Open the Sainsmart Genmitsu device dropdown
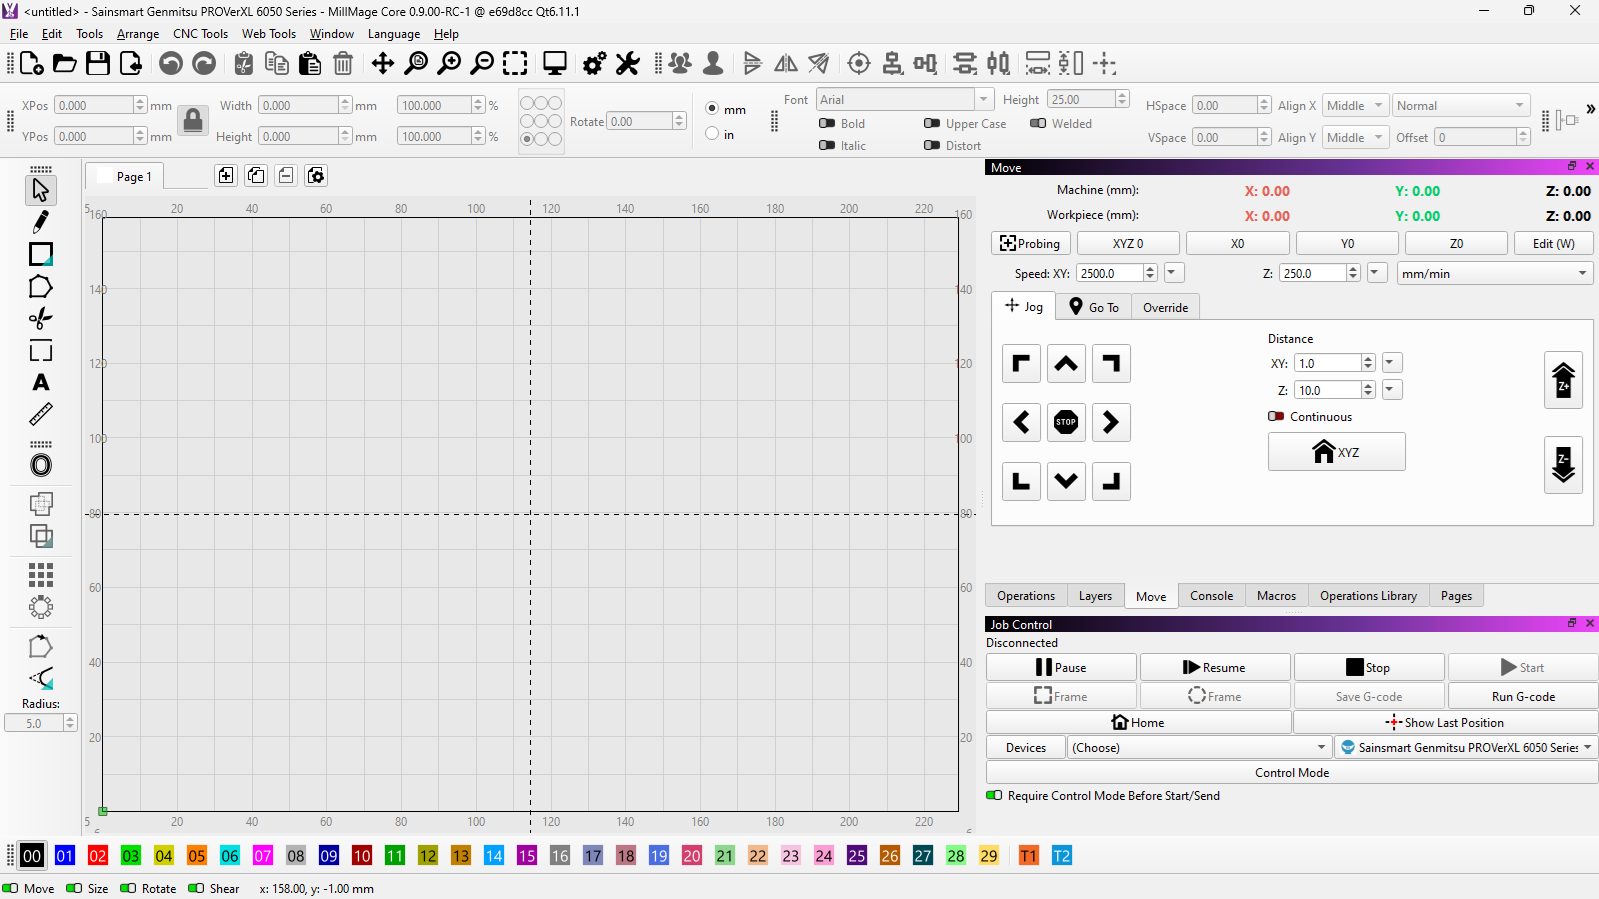Screen dimensions: 1599x899 [x=1466, y=747]
